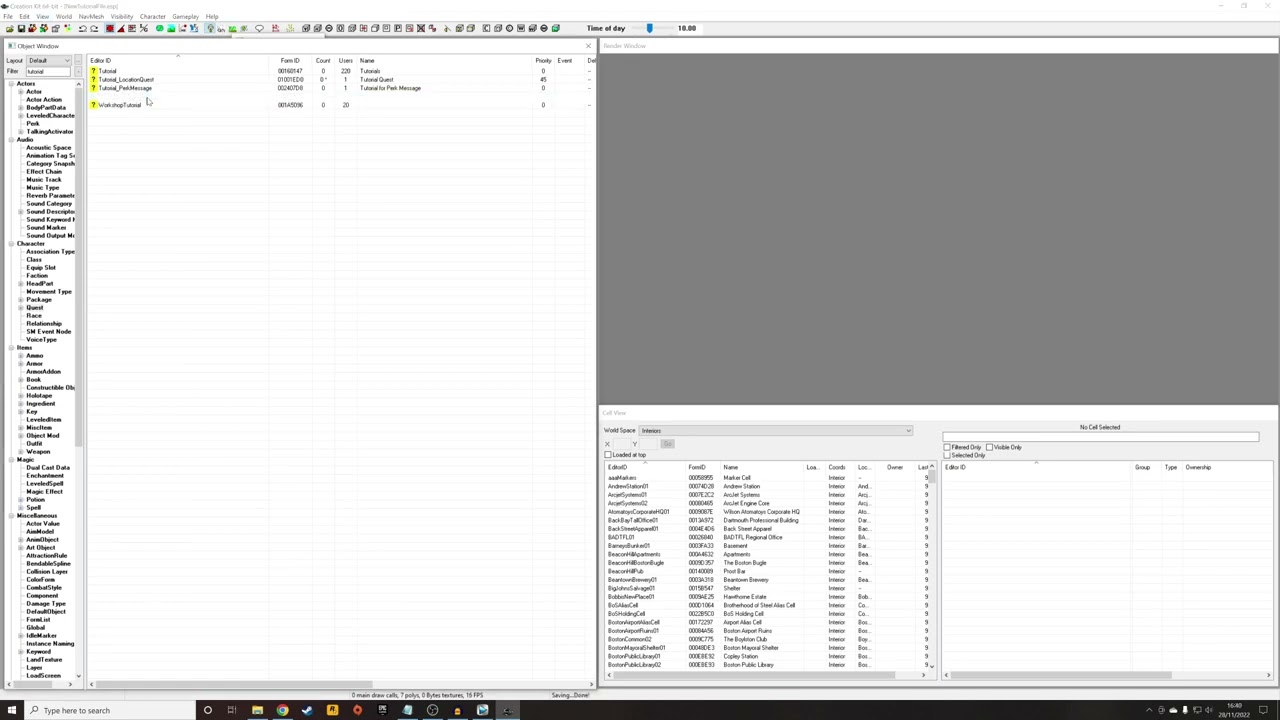Open File Explorer from the taskbar
Screen dimensions: 1280x720
tap(257, 710)
